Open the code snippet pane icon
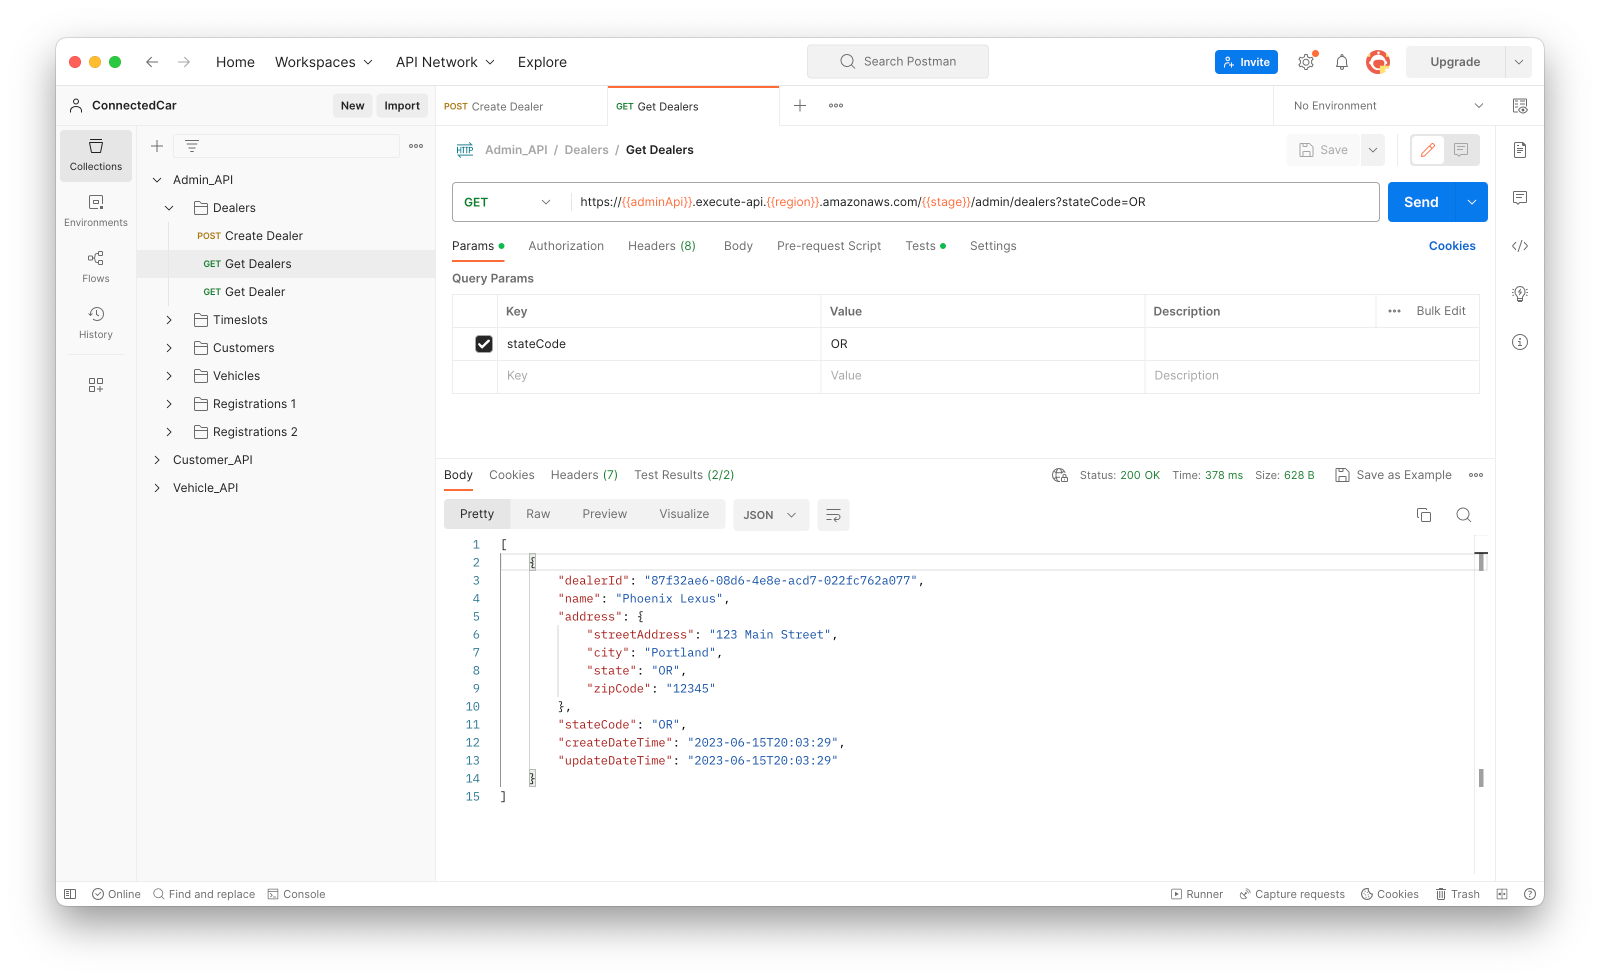 coord(1520,246)
